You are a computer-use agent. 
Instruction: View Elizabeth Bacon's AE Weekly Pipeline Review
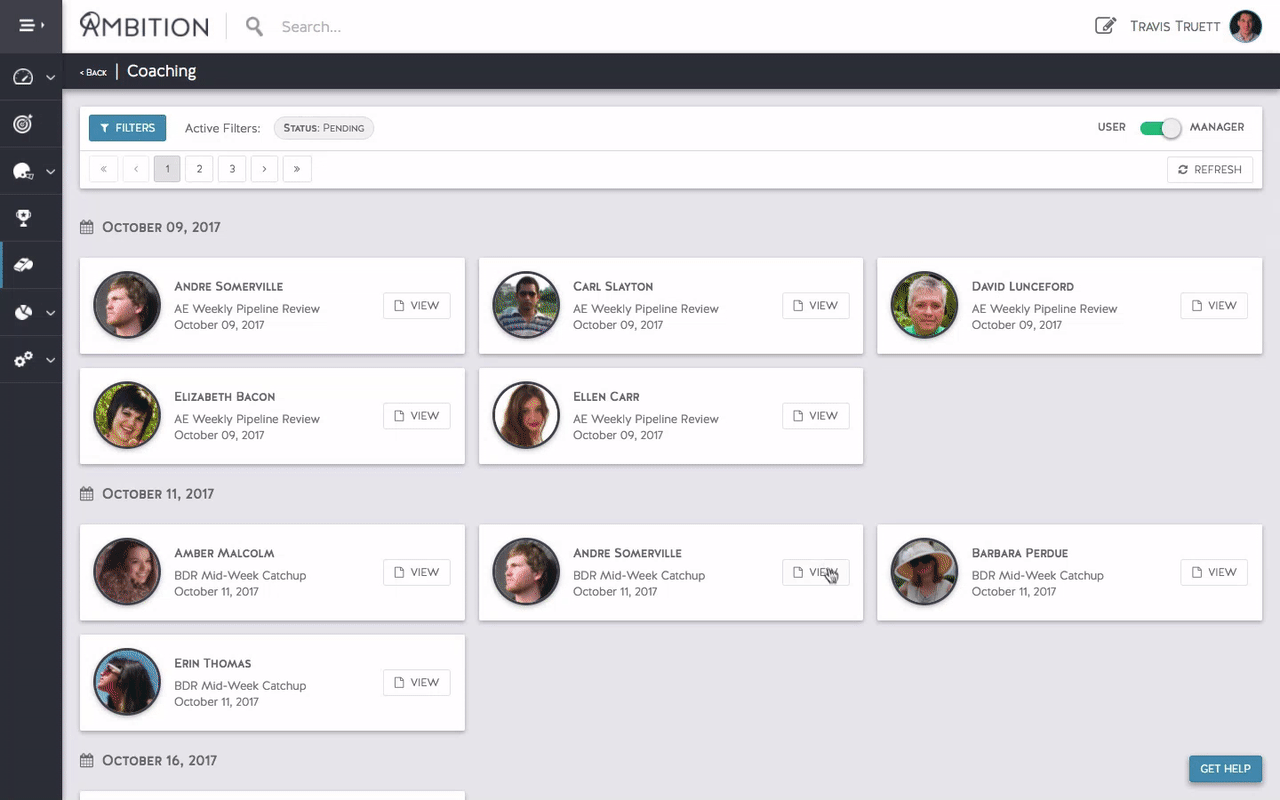point(417,416)
